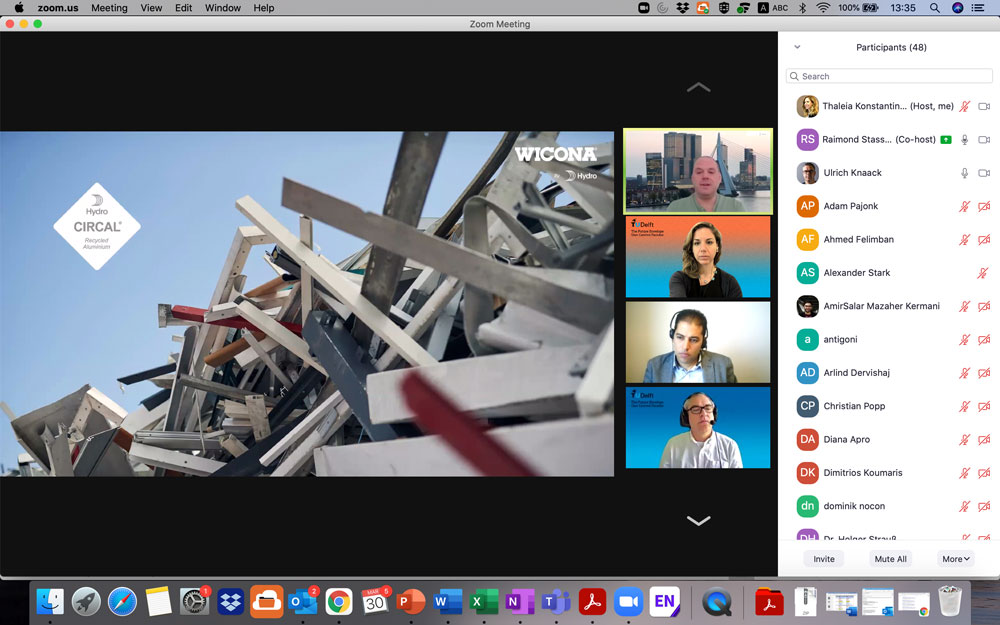Screen dimensions: 1000x625
Task: Click Raimond's green screen-sharing indicator icon
Action: [945, 140]
